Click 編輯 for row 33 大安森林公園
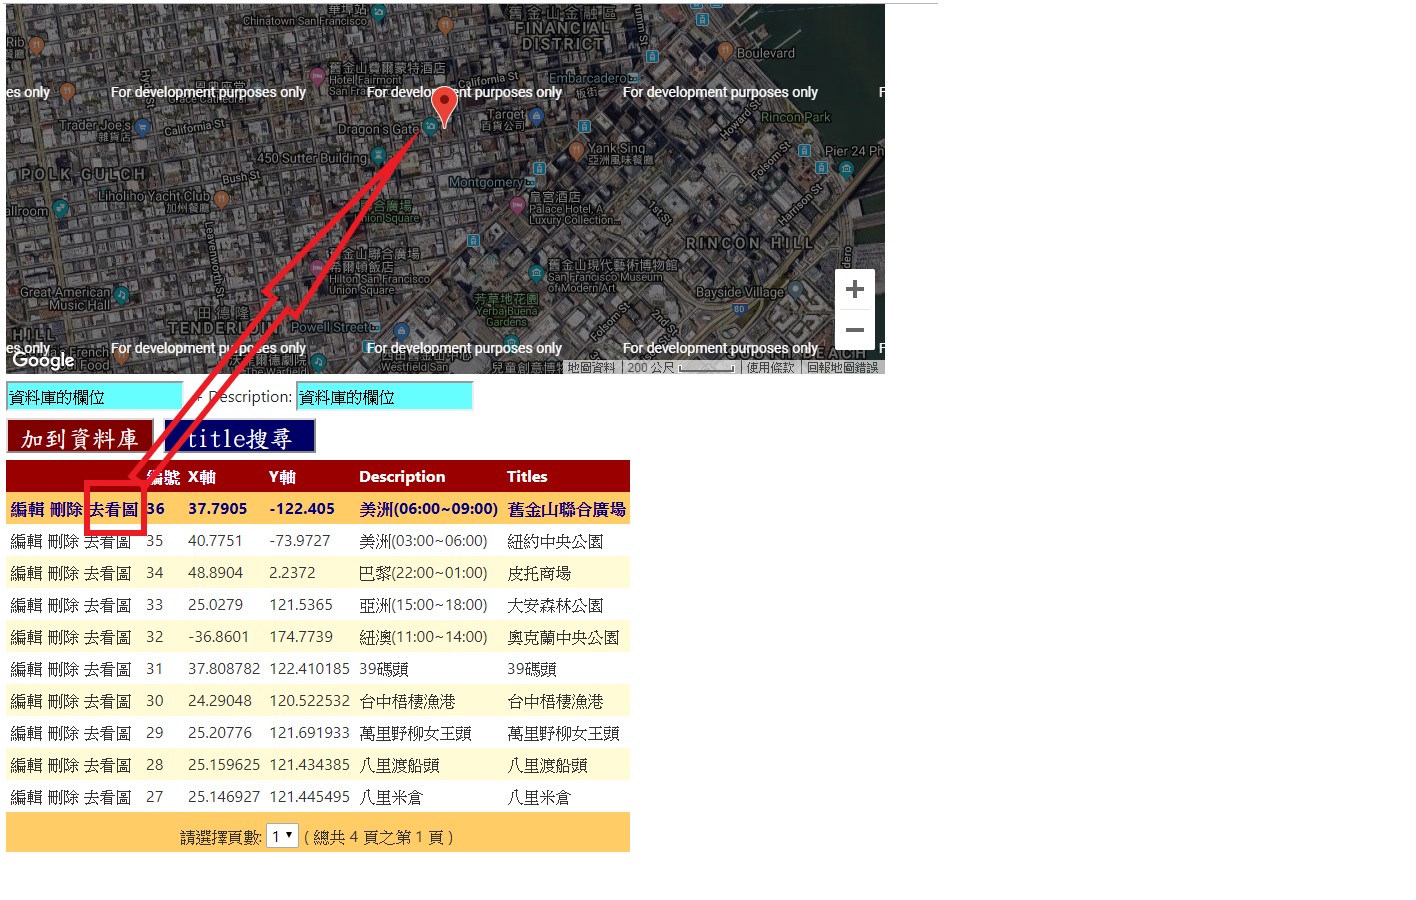 point(27,605)
